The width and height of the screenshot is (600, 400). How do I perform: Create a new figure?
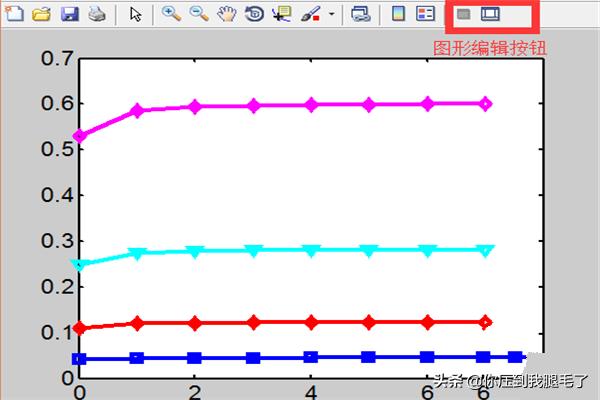[15, 15]
